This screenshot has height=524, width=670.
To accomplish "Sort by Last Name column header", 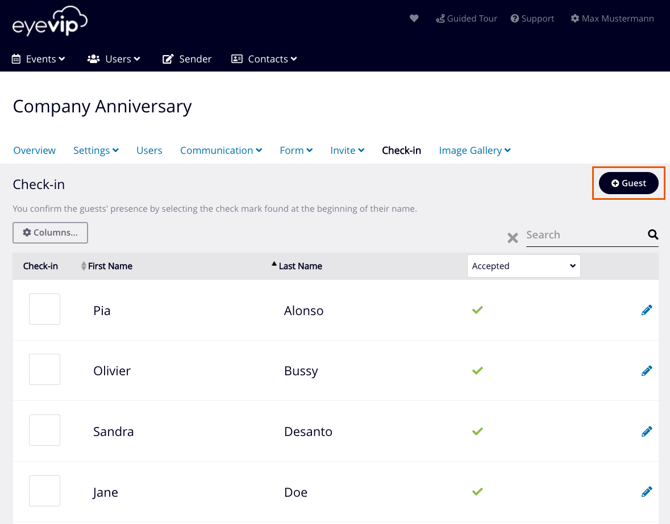I will tap(300, 266).
